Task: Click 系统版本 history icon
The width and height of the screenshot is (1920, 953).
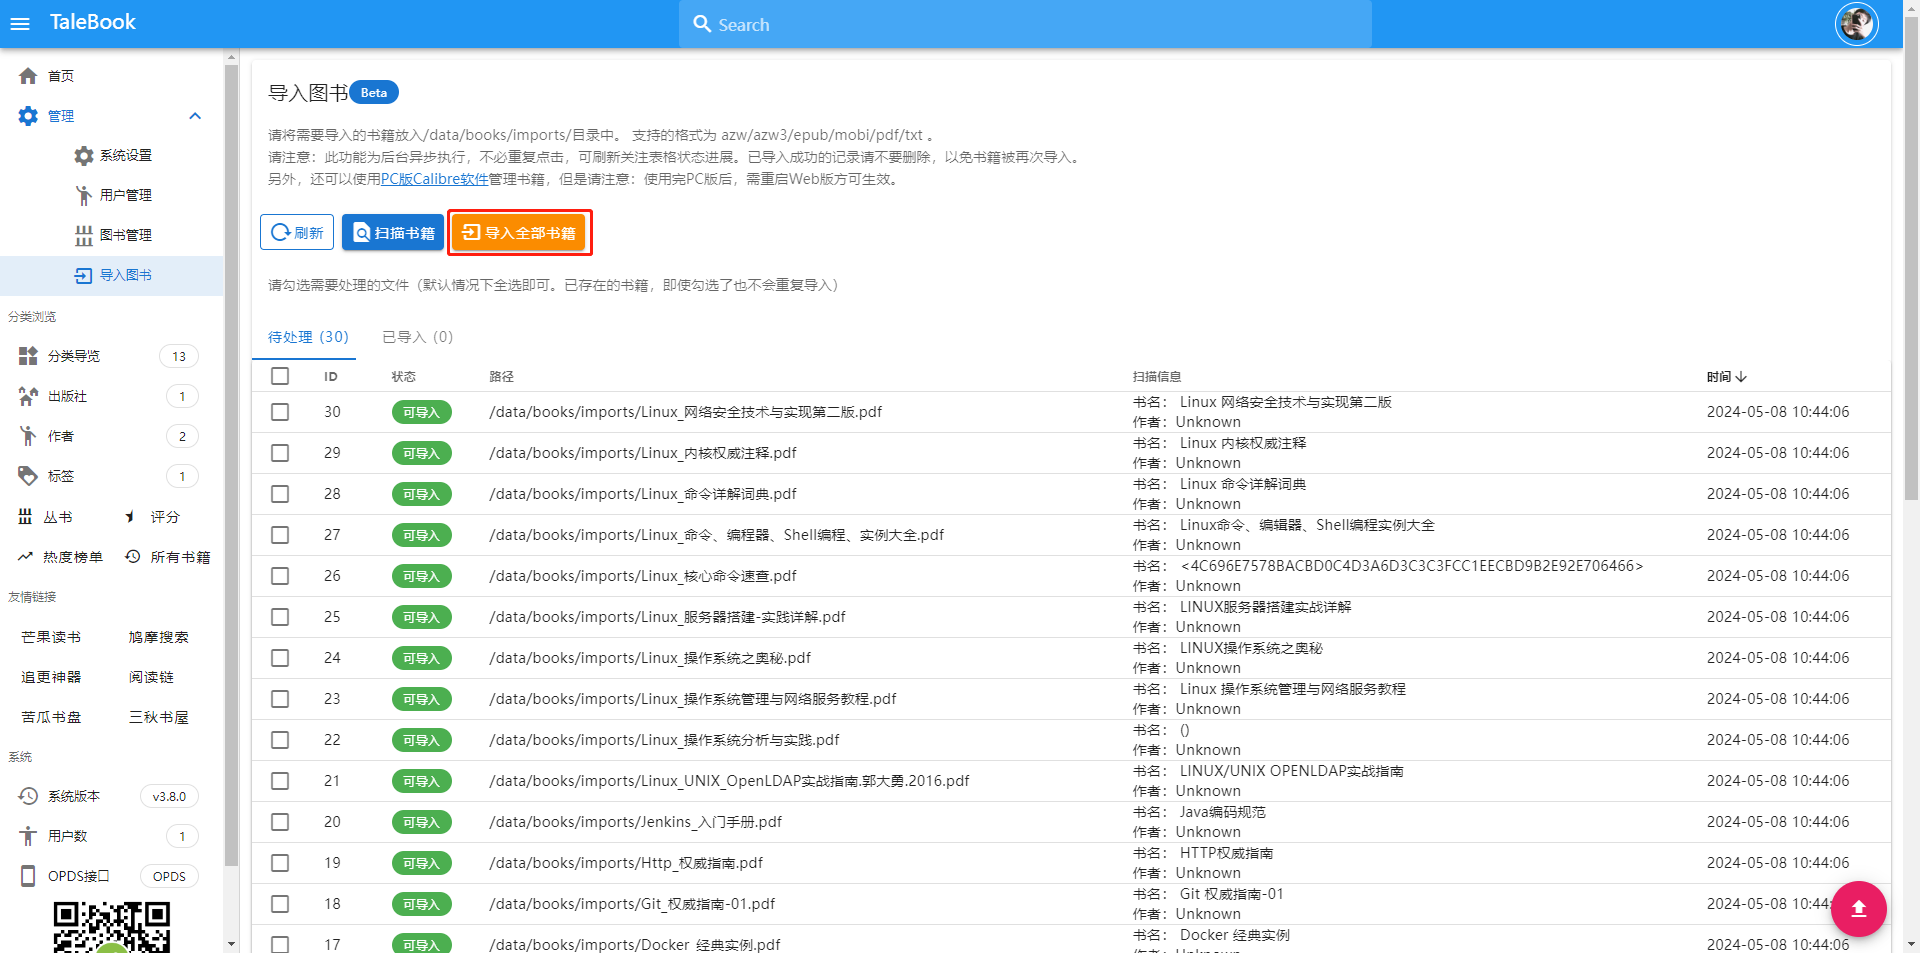Action: (x=28, y=796)
